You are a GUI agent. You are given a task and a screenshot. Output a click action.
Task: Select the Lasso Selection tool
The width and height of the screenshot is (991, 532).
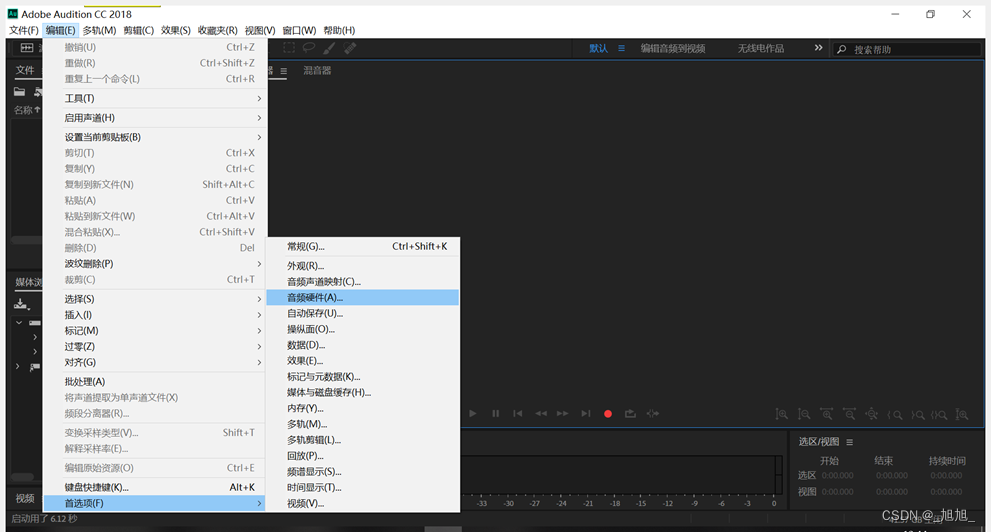(308, 48)
